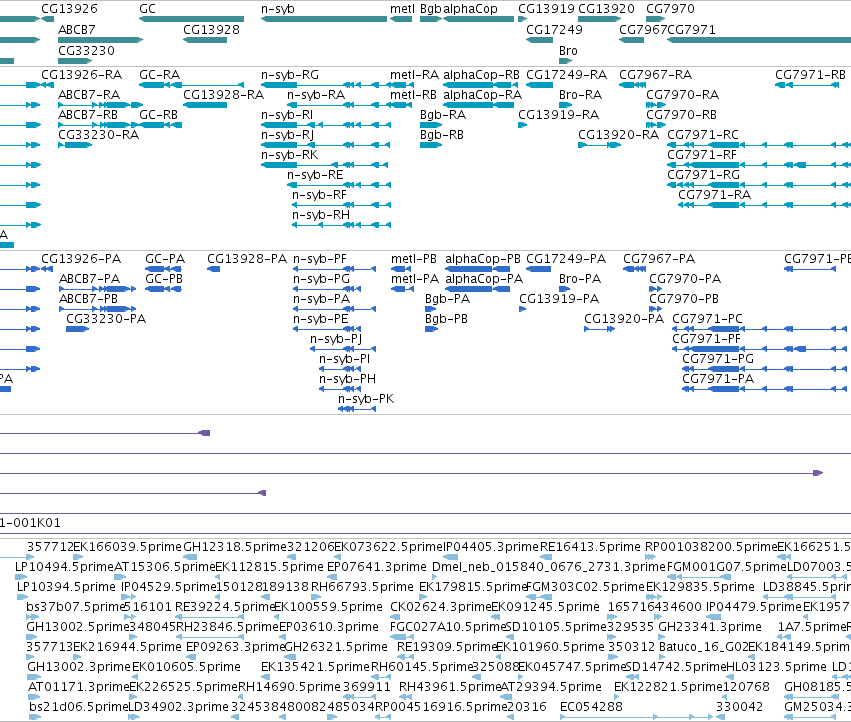Click the AT01171.3prime label
Screen dimensions: 851x722
[79, 687]
